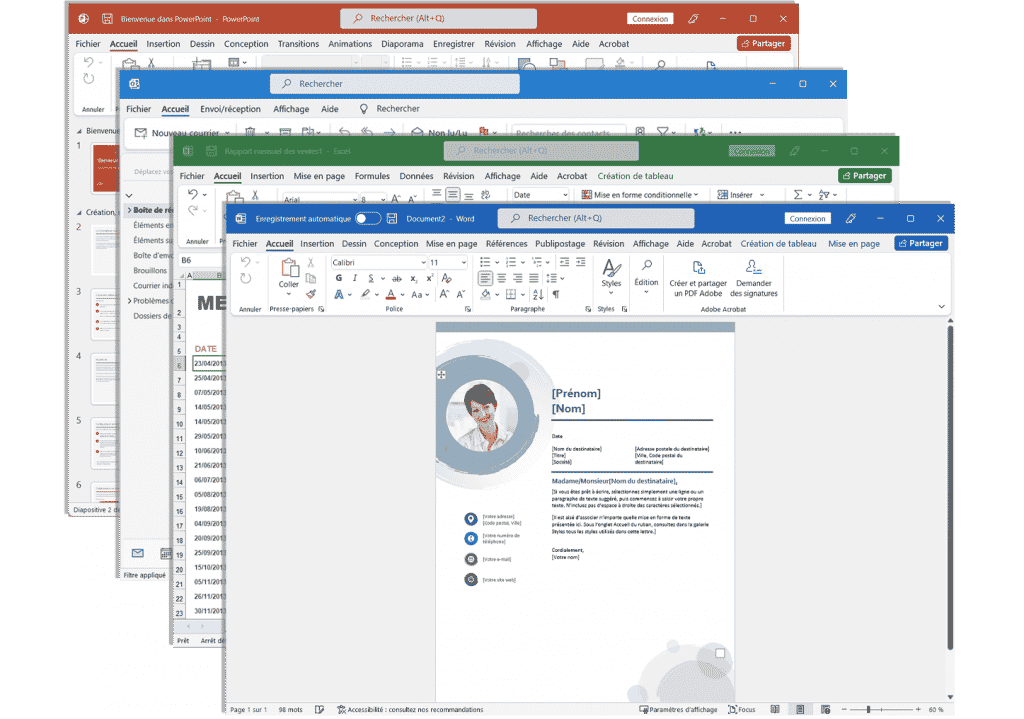
Task: Click Word Connexion button
Action: (x=807, y=219)
